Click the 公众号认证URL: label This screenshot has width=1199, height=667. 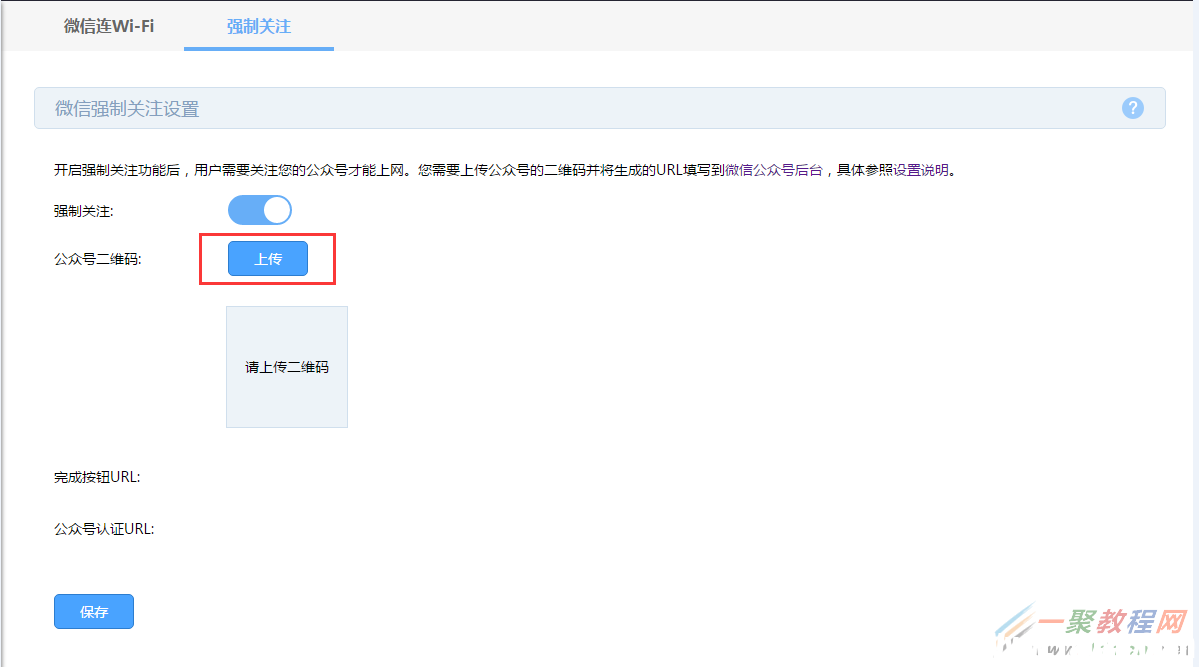coord(104,529)
